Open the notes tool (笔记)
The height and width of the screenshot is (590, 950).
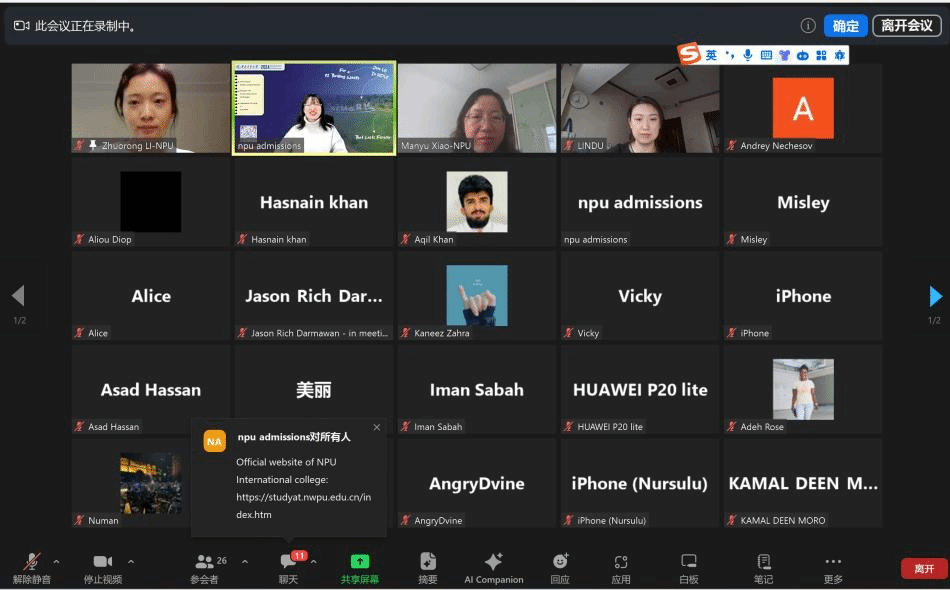pyautogui.click(x=763, y=565)
